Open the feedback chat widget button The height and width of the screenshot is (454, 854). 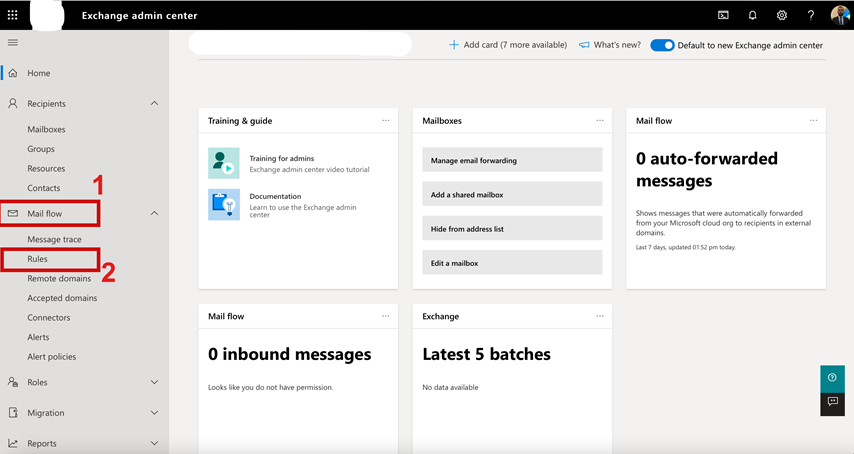click(x=832, y=402)
